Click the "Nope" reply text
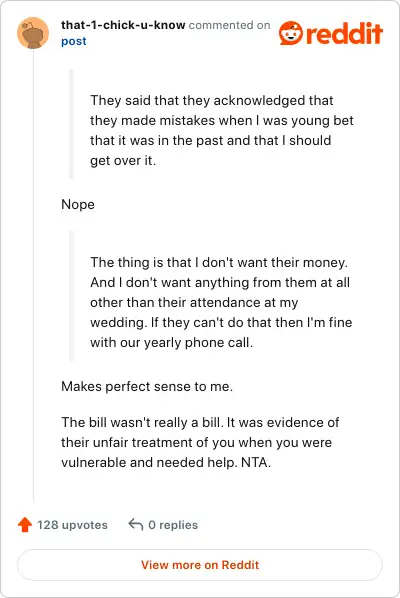The image size is (400, 598). tap(78, 204)
